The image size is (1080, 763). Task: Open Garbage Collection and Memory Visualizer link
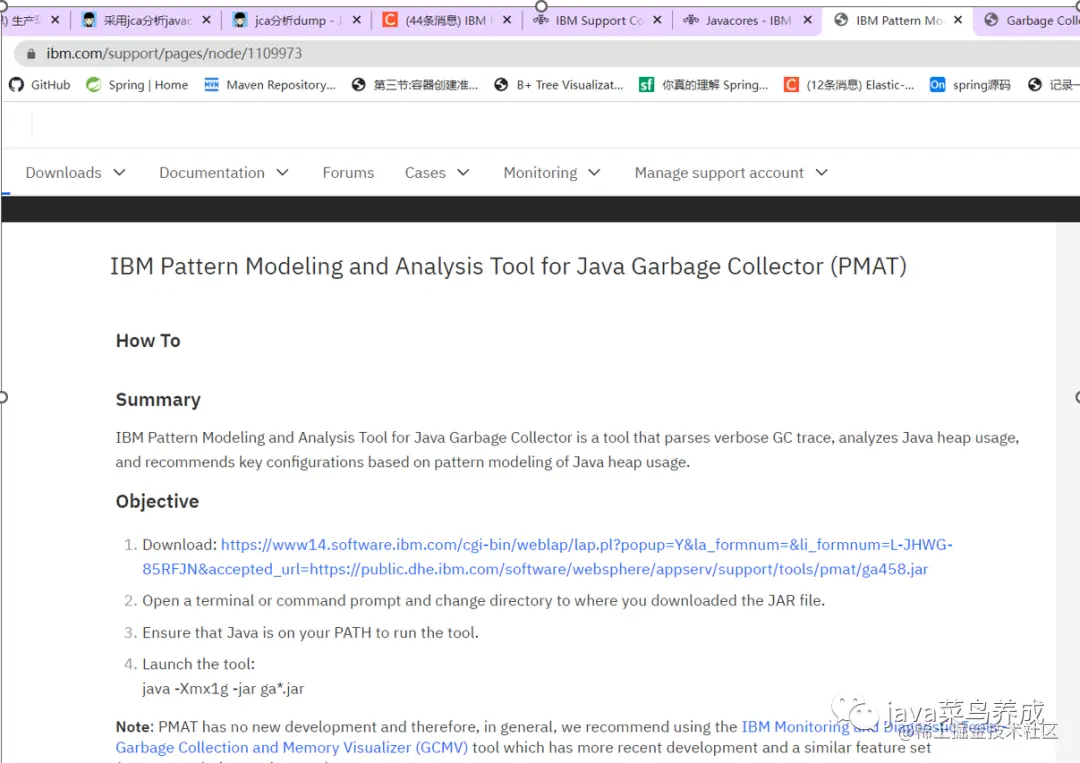(291, 748)
